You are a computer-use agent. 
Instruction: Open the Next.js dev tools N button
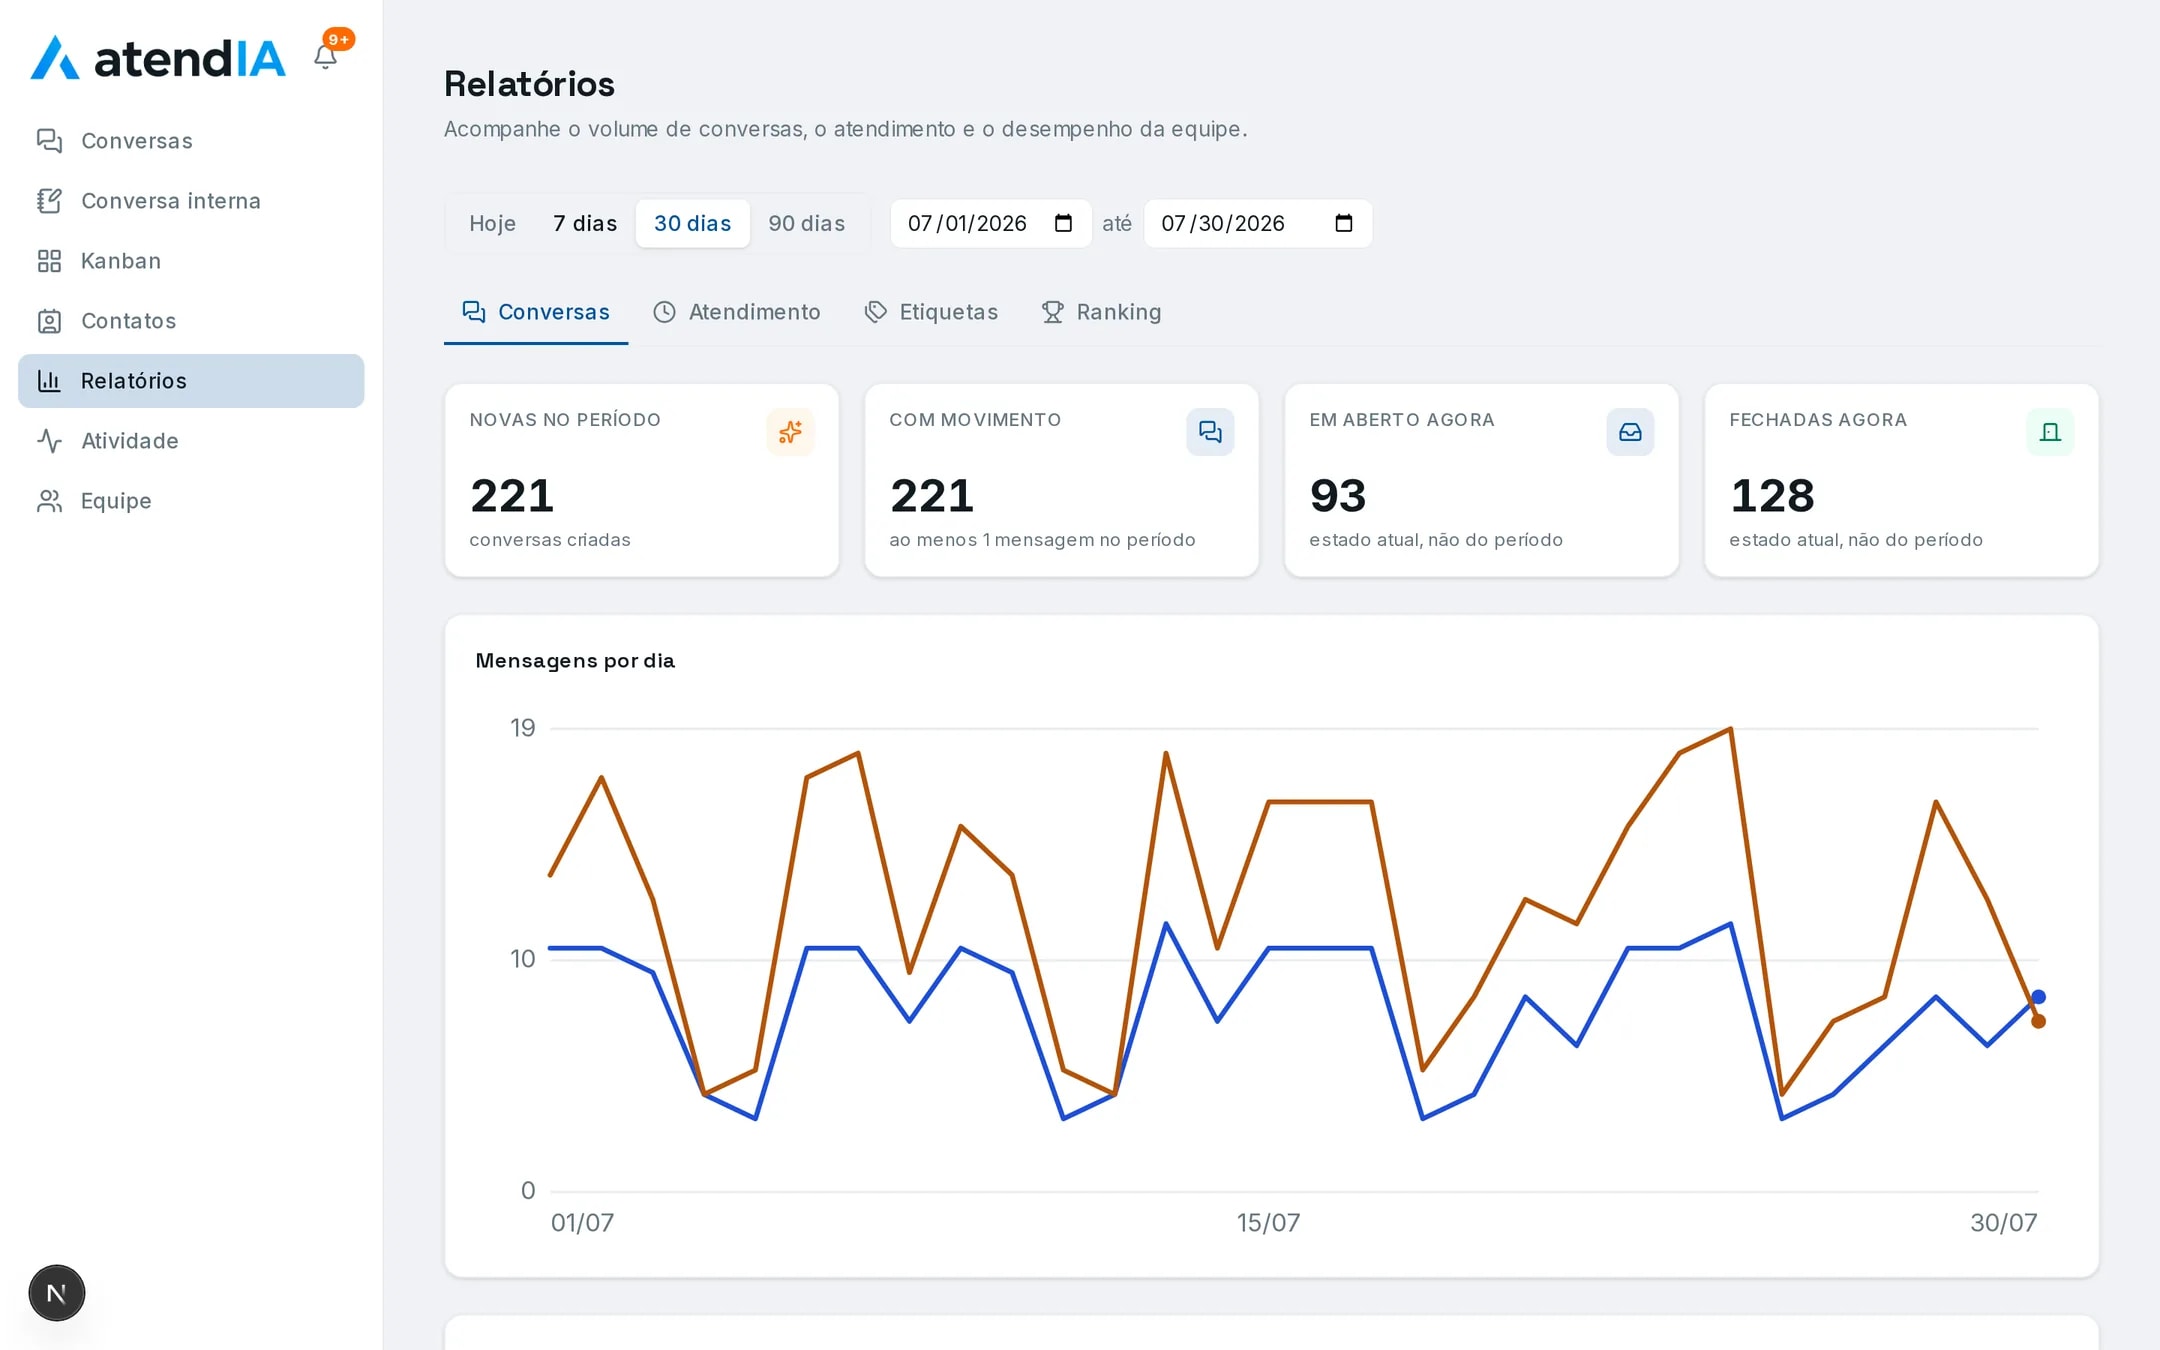(x=57, y=1293)
